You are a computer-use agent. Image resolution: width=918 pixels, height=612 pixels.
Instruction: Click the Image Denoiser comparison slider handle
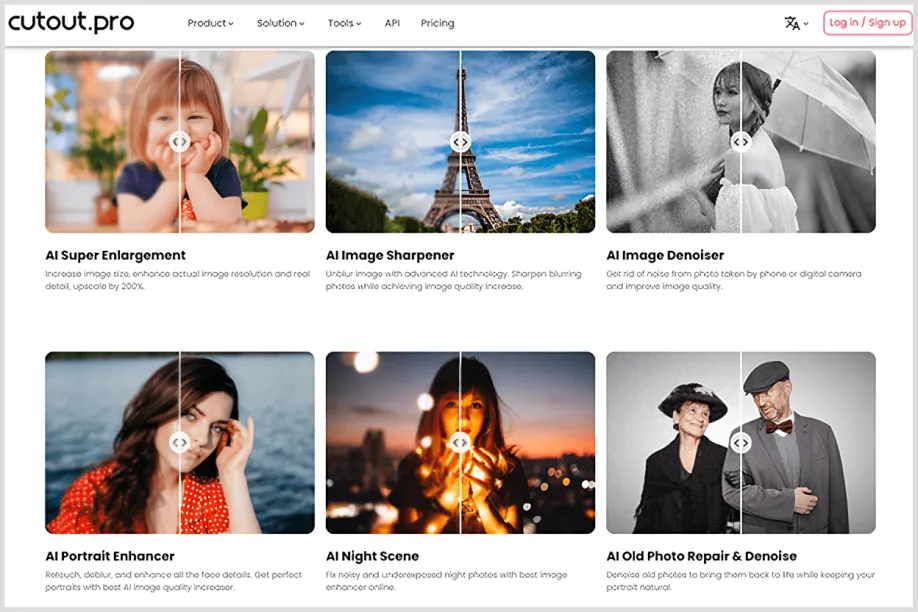pyautogui.click(x=741, y=142)
